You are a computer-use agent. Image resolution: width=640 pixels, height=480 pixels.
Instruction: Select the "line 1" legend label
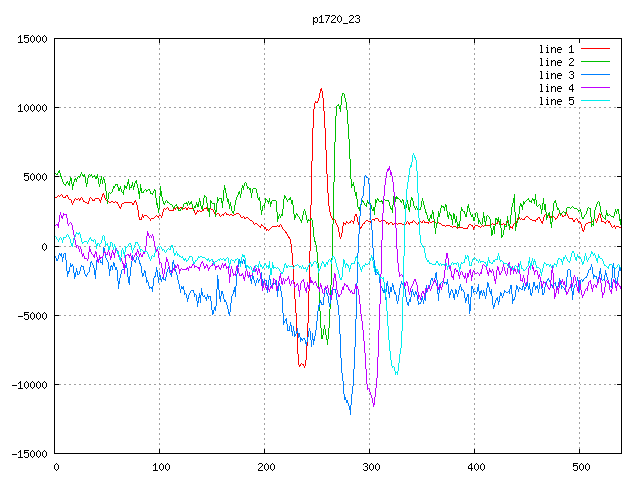coord(557,49)
